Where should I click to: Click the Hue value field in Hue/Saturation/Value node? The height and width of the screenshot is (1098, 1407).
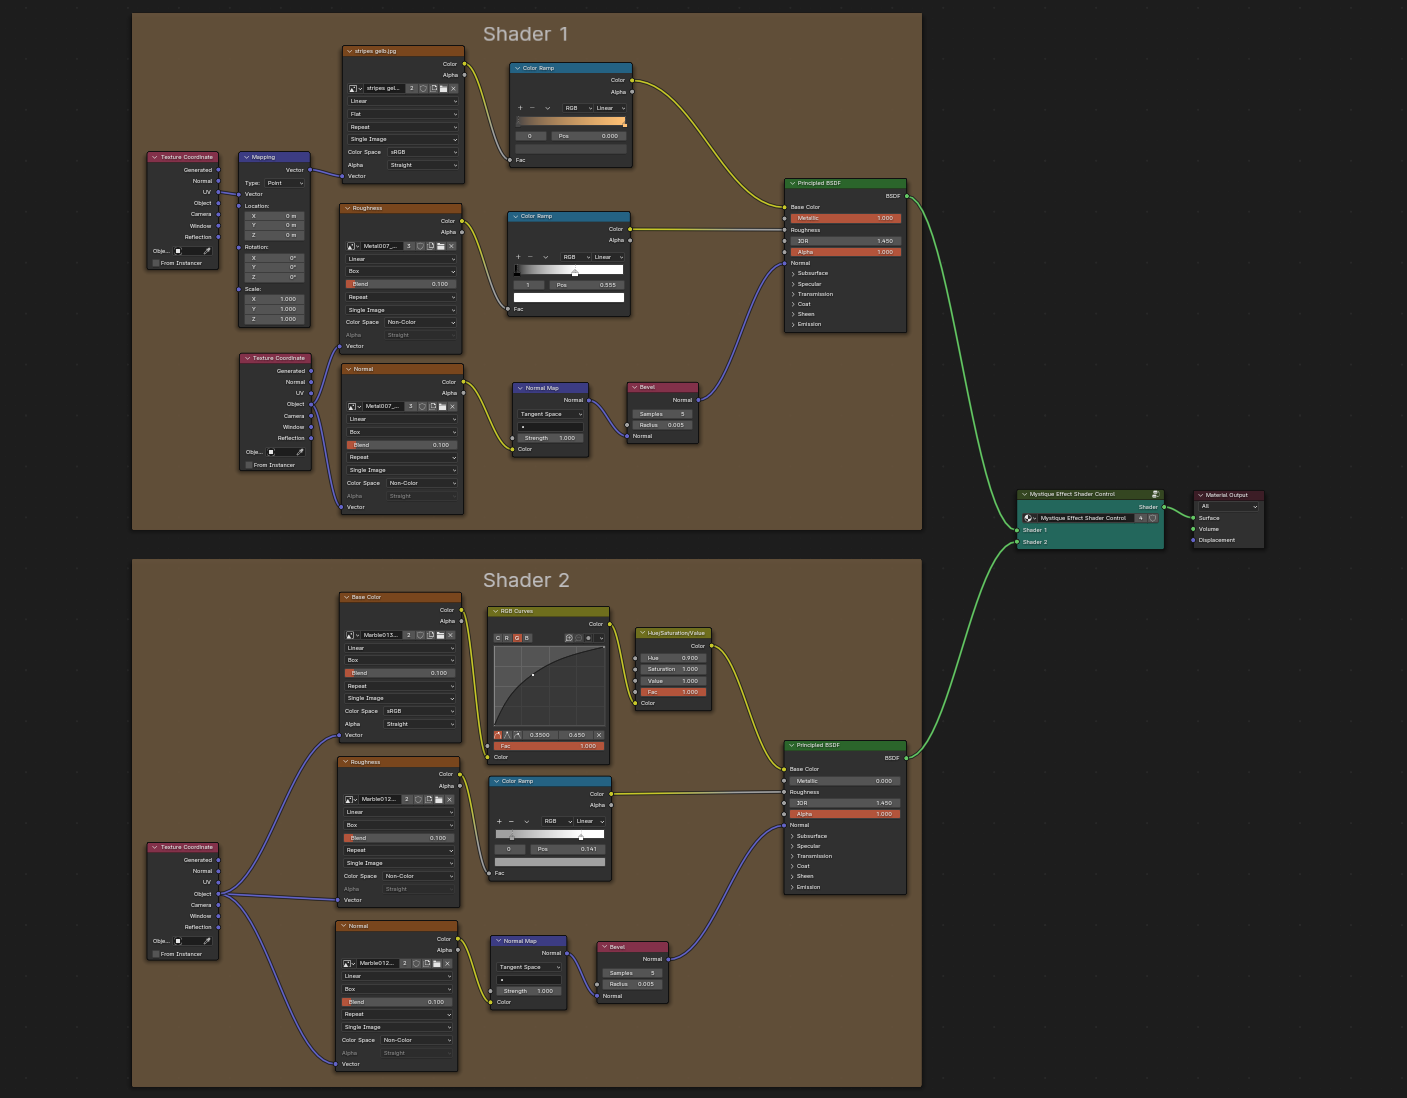[x=672, y=658]
